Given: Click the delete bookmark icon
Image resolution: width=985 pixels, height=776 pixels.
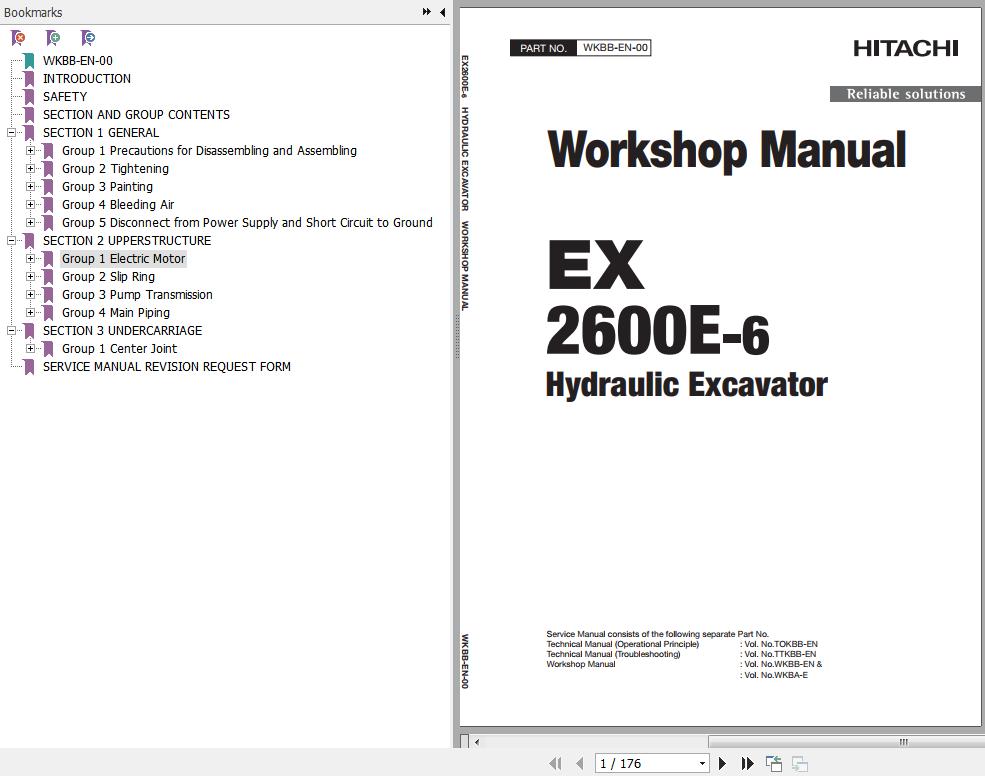Looking at the screenshot, I should (19, 38).
